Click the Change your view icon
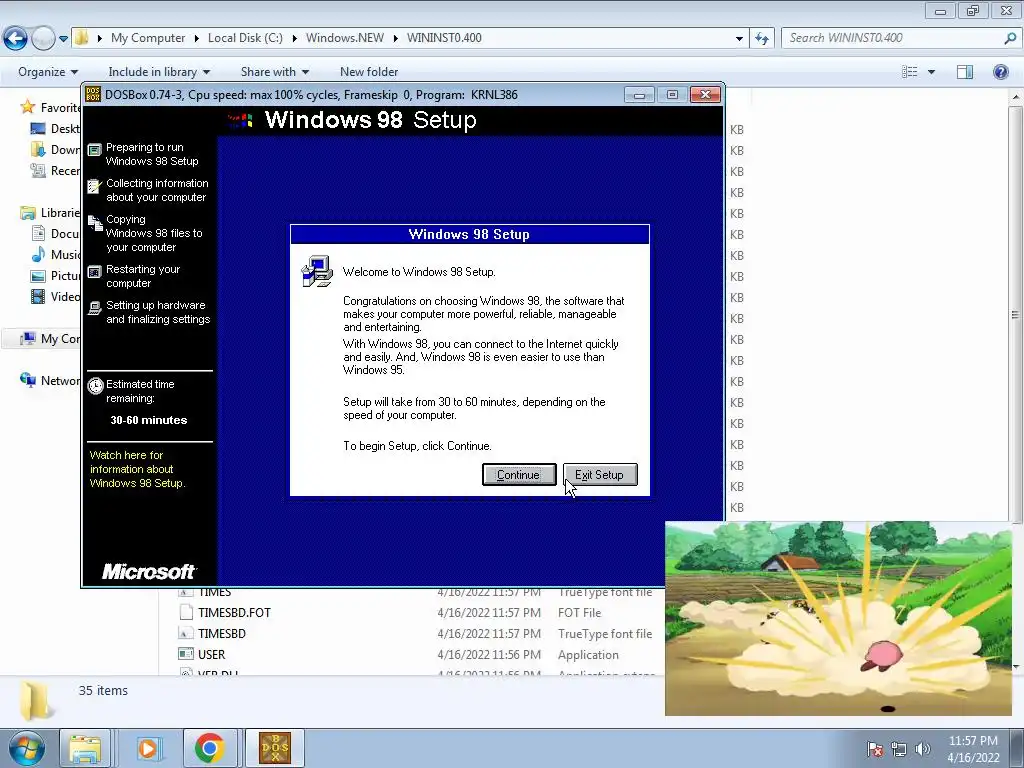The width and height of the screenshot is (1024, 768). (909, 72)
